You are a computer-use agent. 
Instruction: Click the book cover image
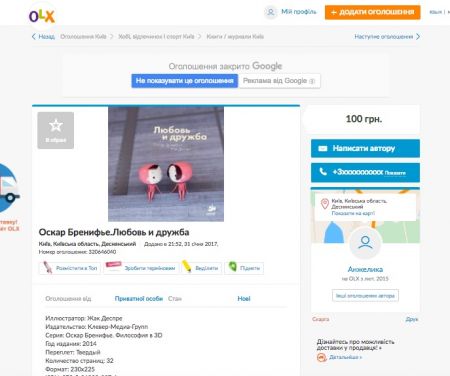click(x=166, y=164)
